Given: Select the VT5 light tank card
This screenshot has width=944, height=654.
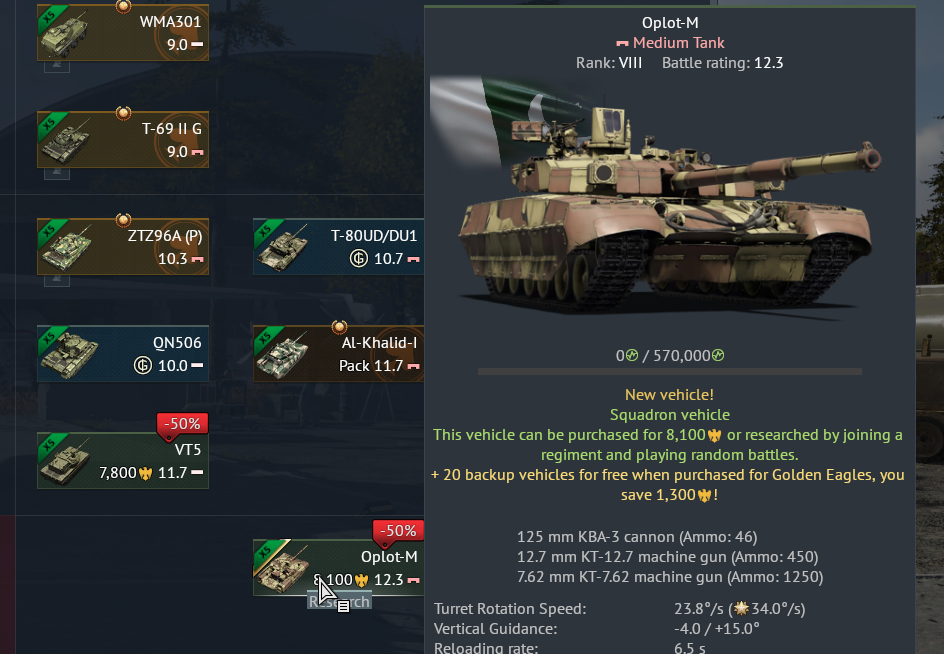Looking at the screenshot, I should click(x=123, y=461).
